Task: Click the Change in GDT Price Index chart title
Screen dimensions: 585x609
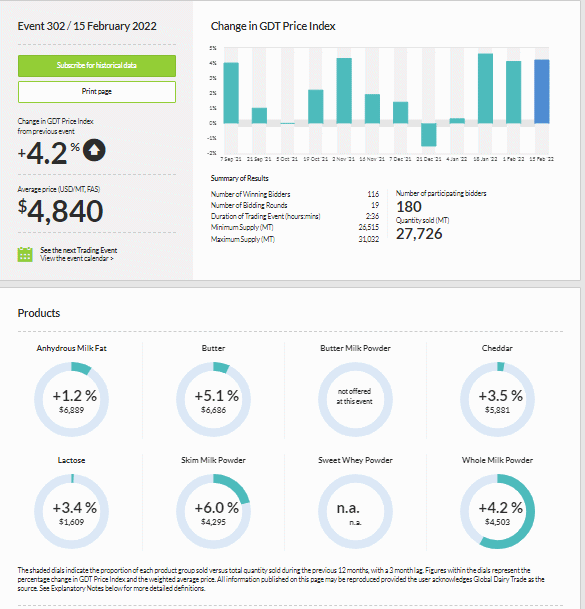Action: [x=273, y=26]
